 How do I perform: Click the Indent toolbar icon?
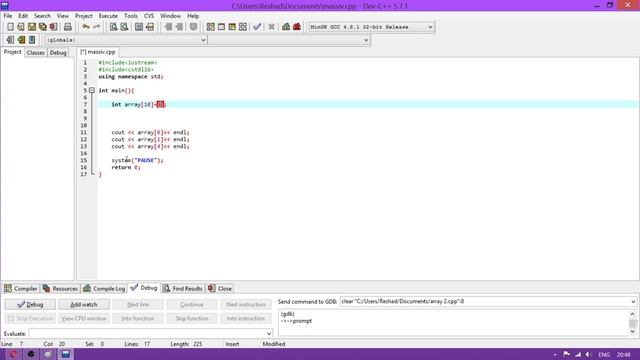click(168, 27)
